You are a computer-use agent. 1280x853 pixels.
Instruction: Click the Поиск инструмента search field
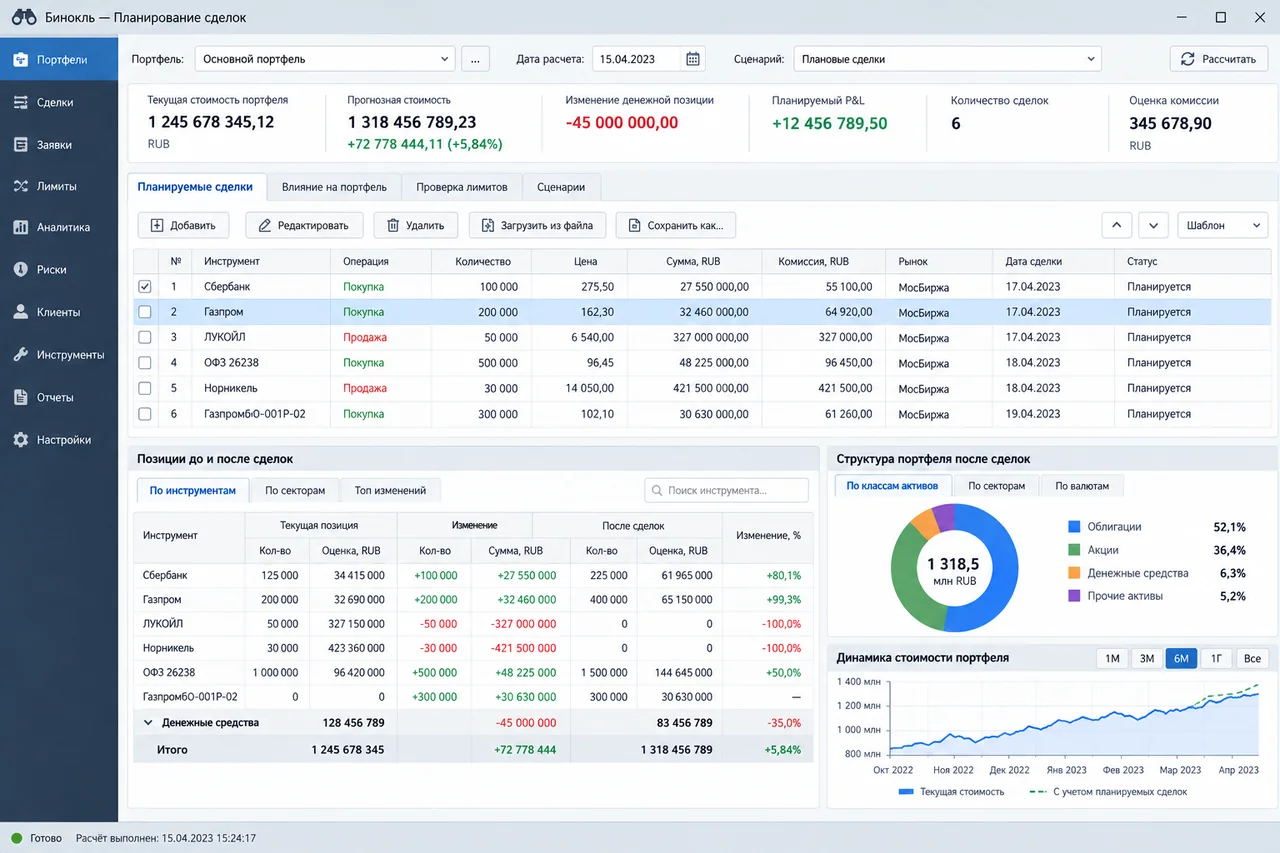(x=726, y=490)
